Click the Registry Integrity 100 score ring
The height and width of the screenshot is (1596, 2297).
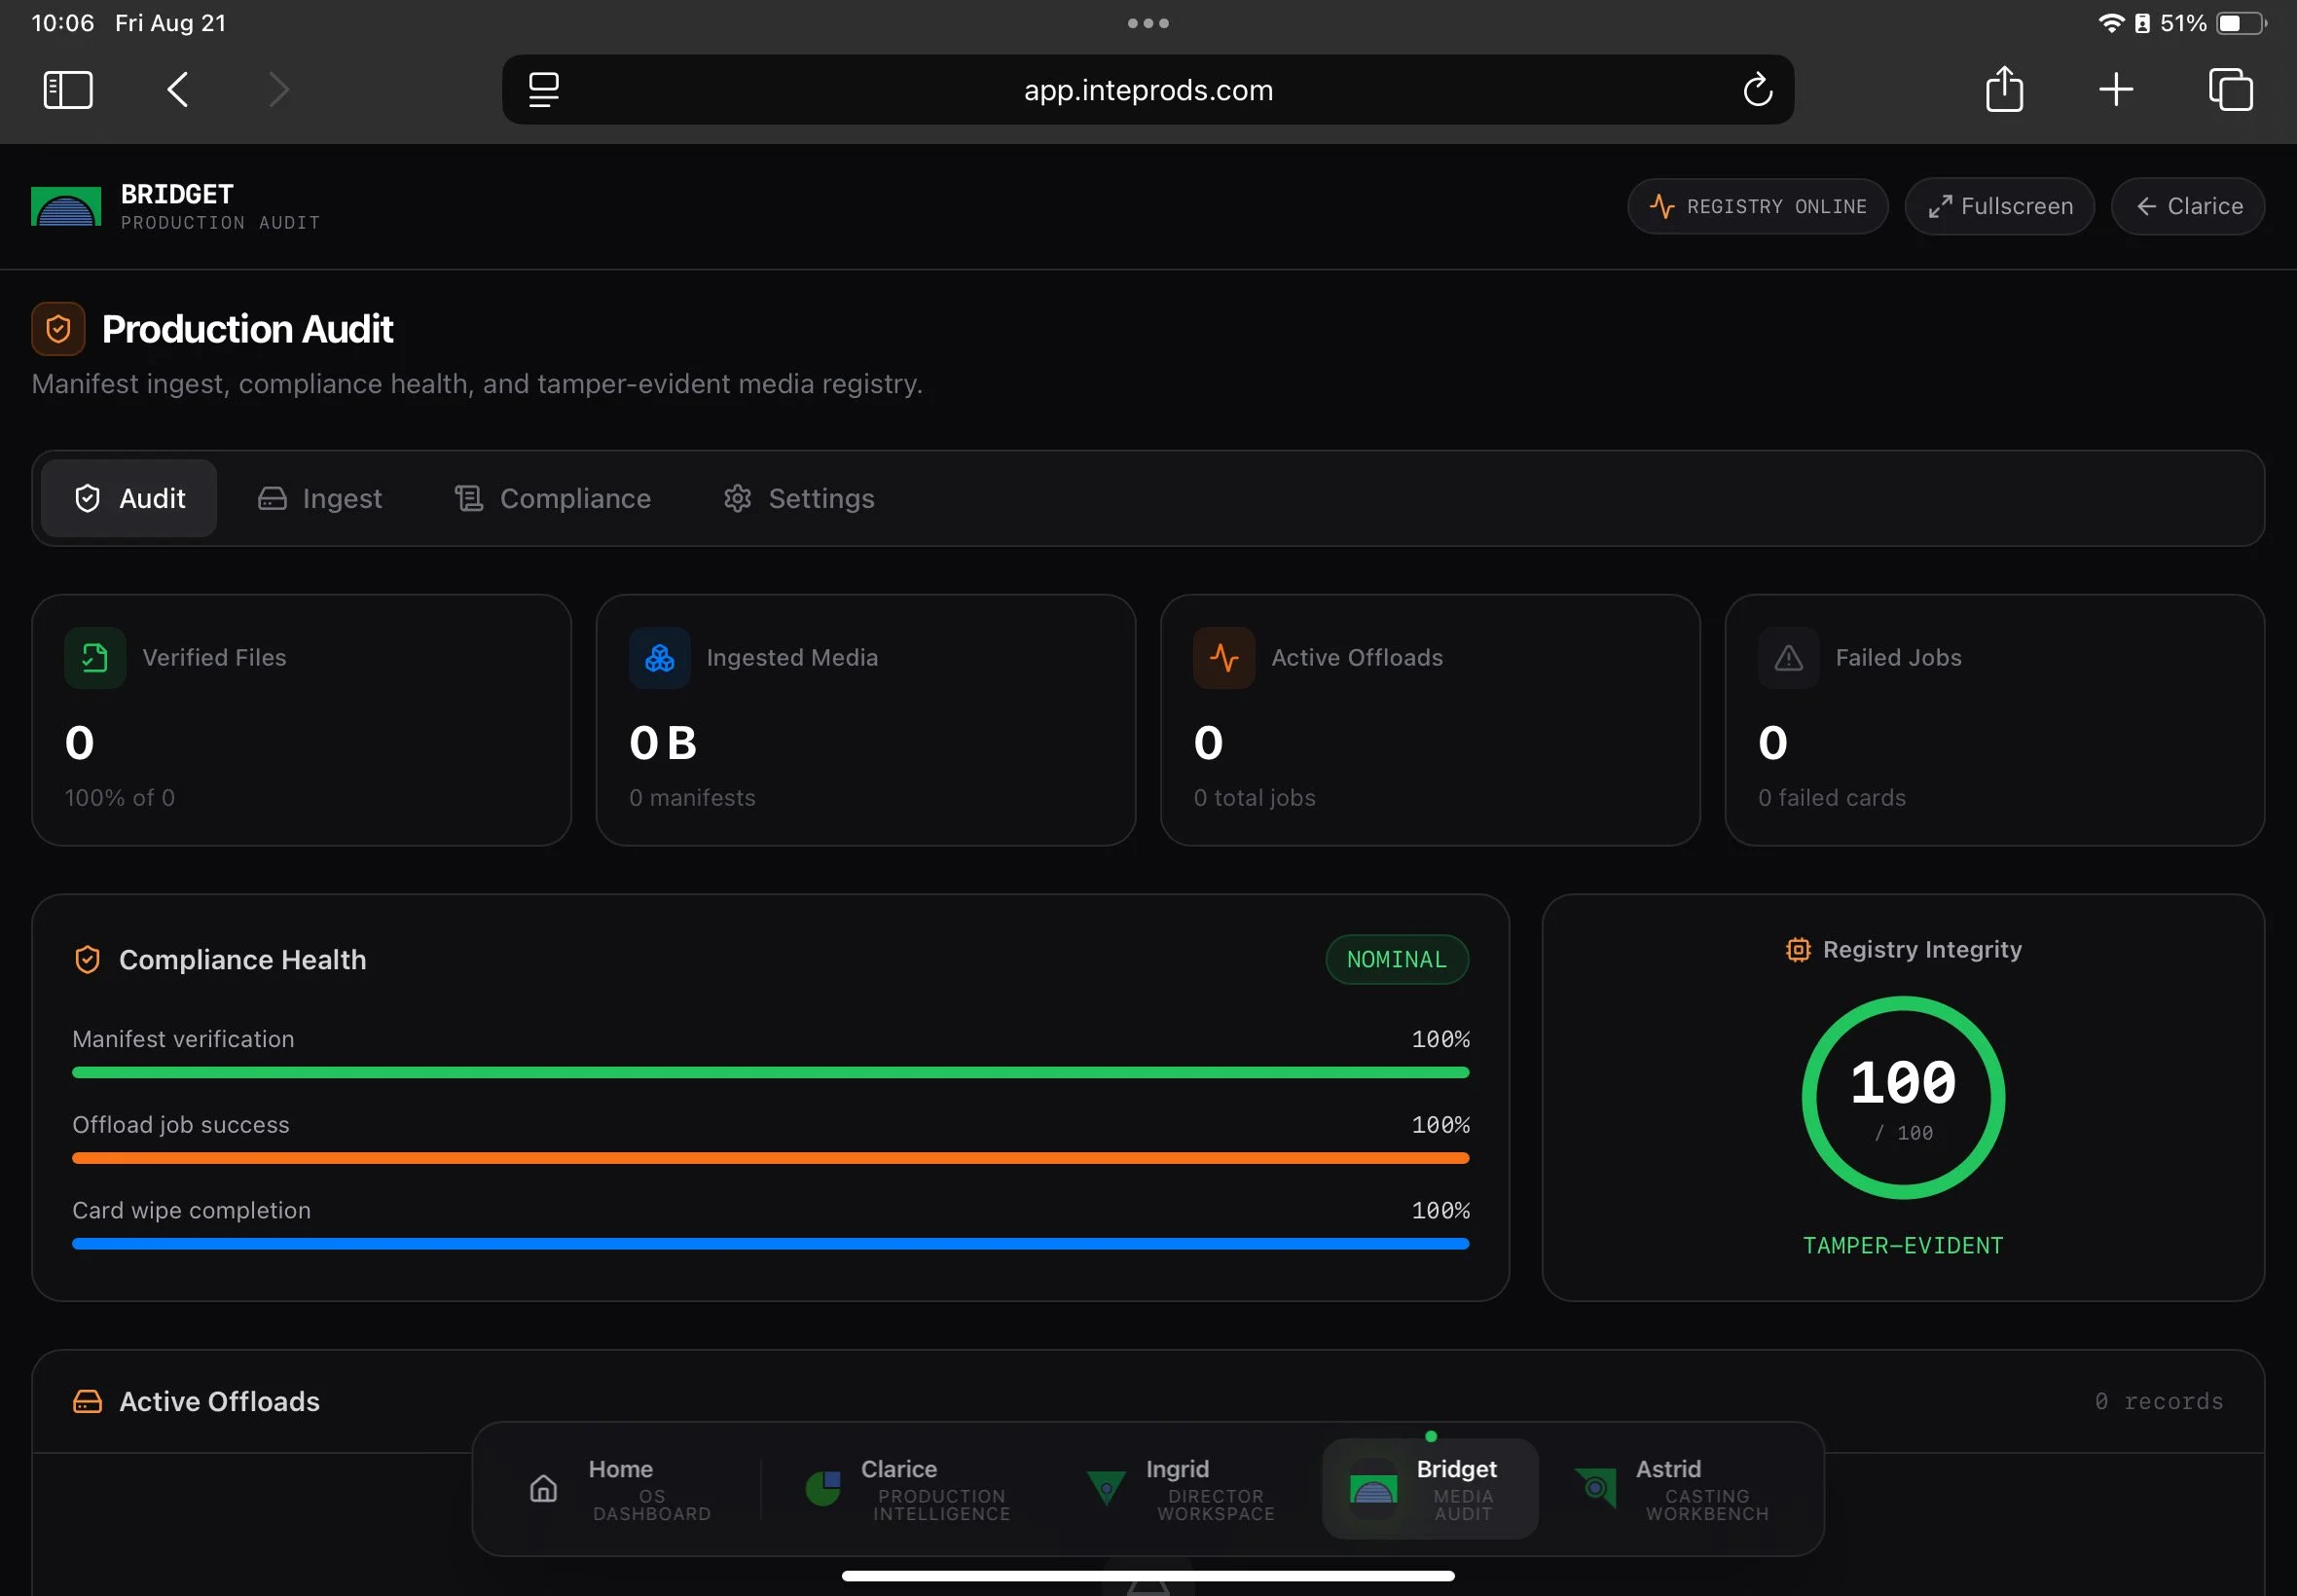(1902, 1097)
